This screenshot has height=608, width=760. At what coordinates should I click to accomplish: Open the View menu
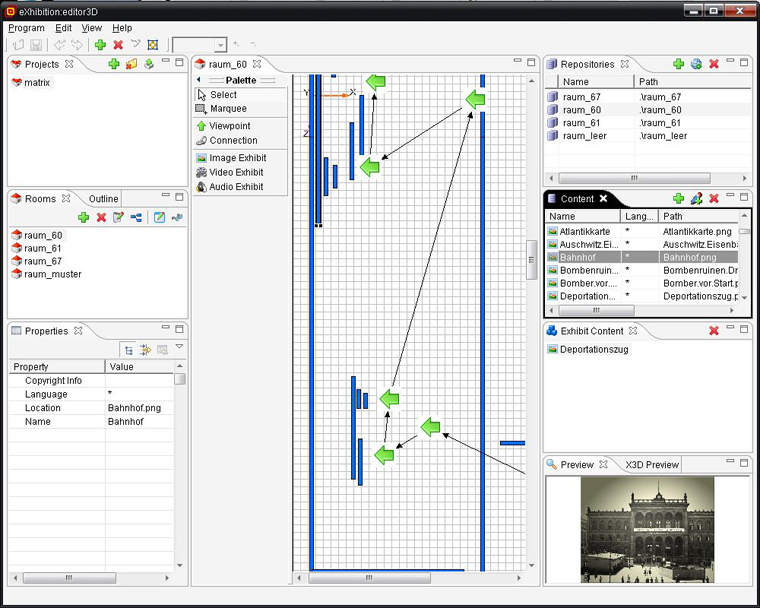coord(92,28)
